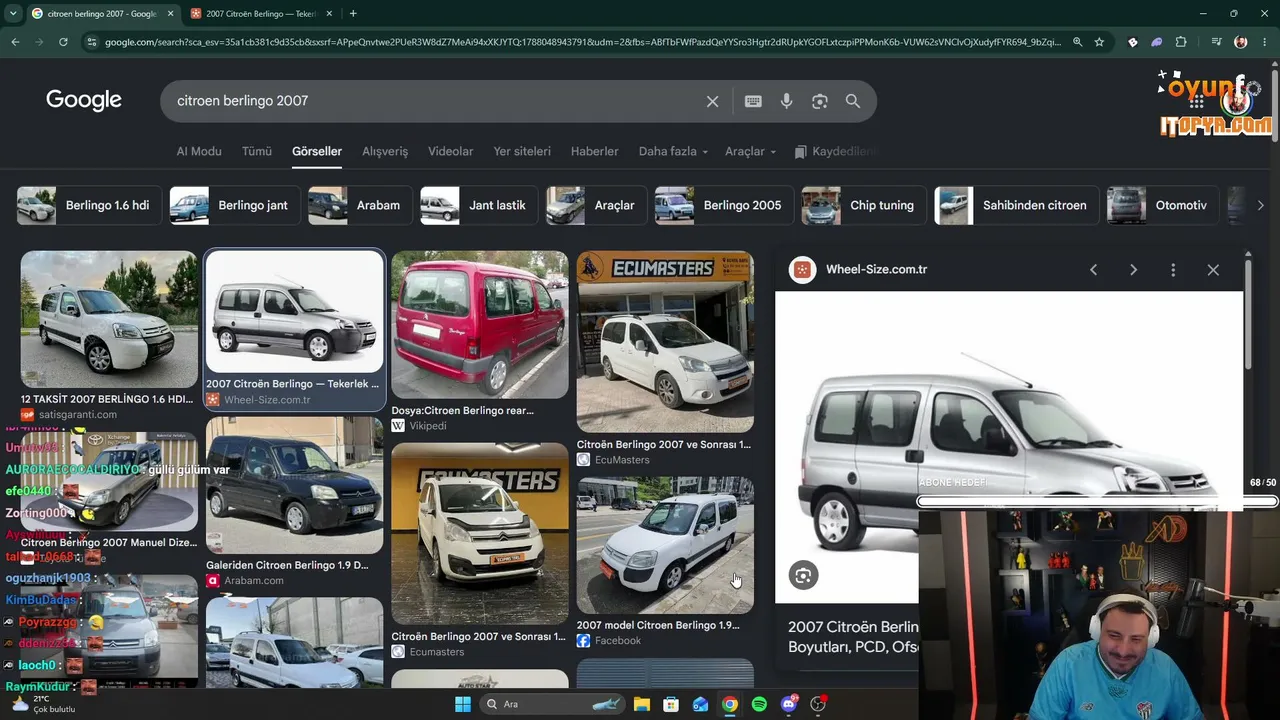The height and width of the screenshot is (720, 1280).
Task: Expand the 'Araçlar' dropdown
Action: click(750, 151)
